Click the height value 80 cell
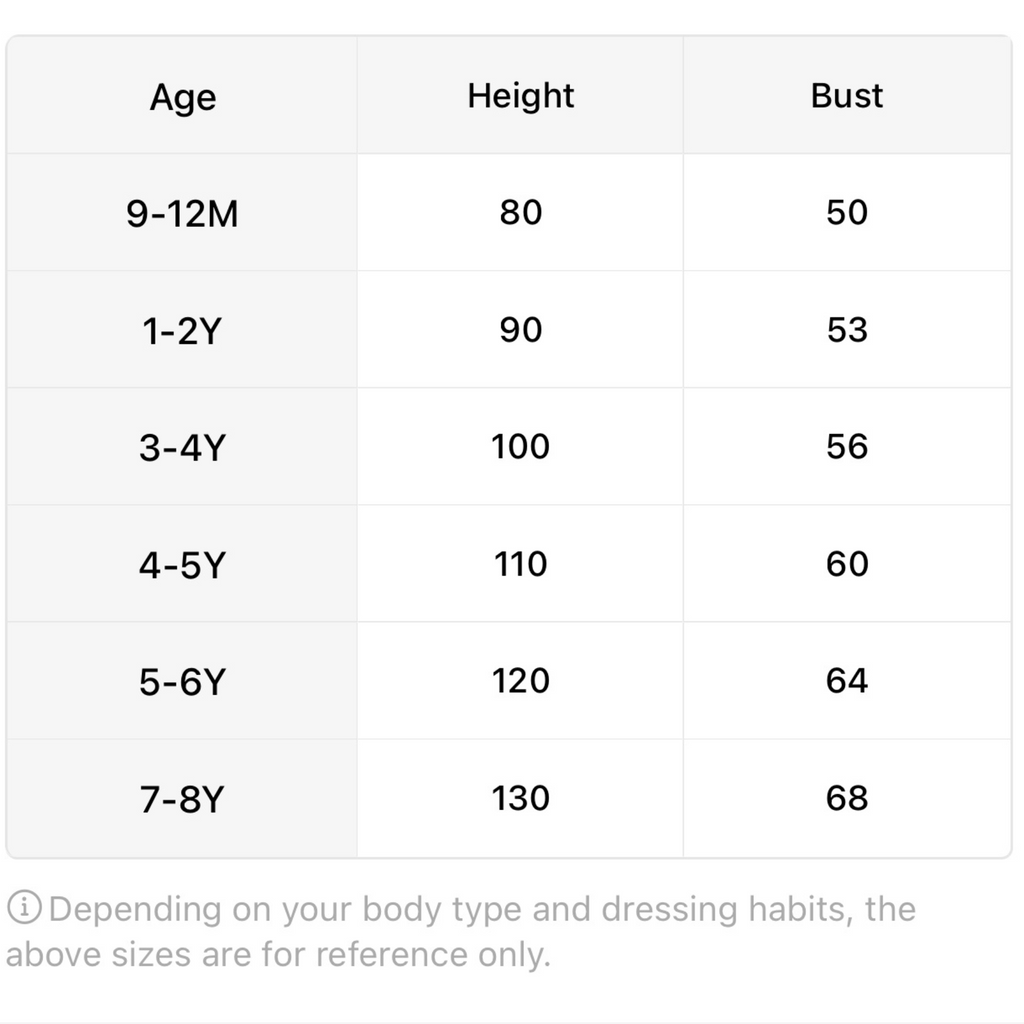The image size is (1024, 1024). click(x=520, y=212)
